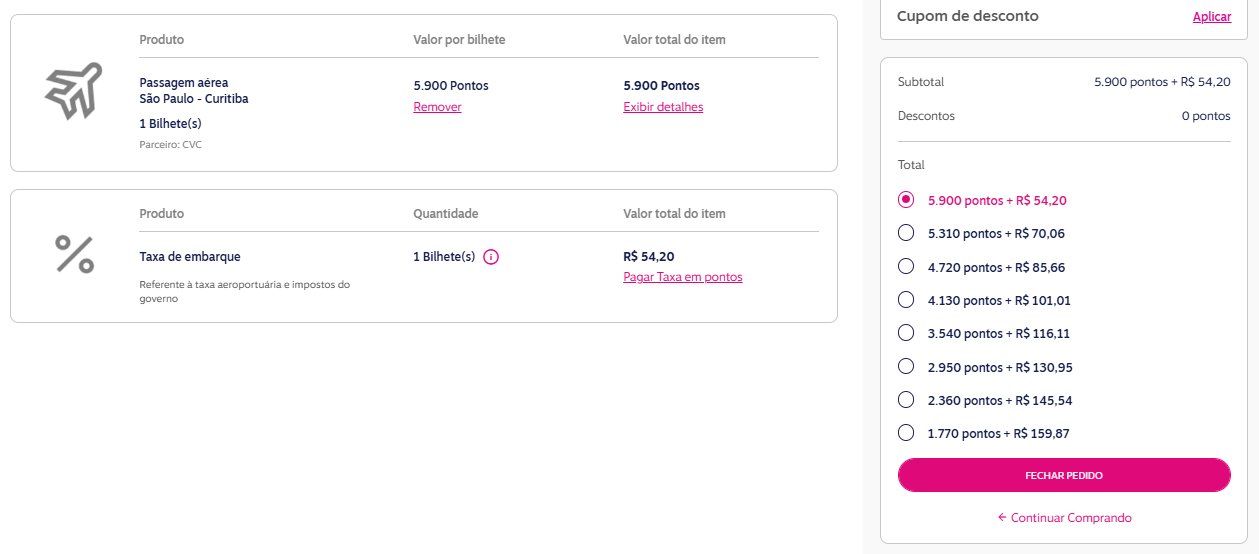Click the arrow icon beside Continuar Comprando
The width and height of the screenshot is (1259, 554).
click(x=1002, y=518)
